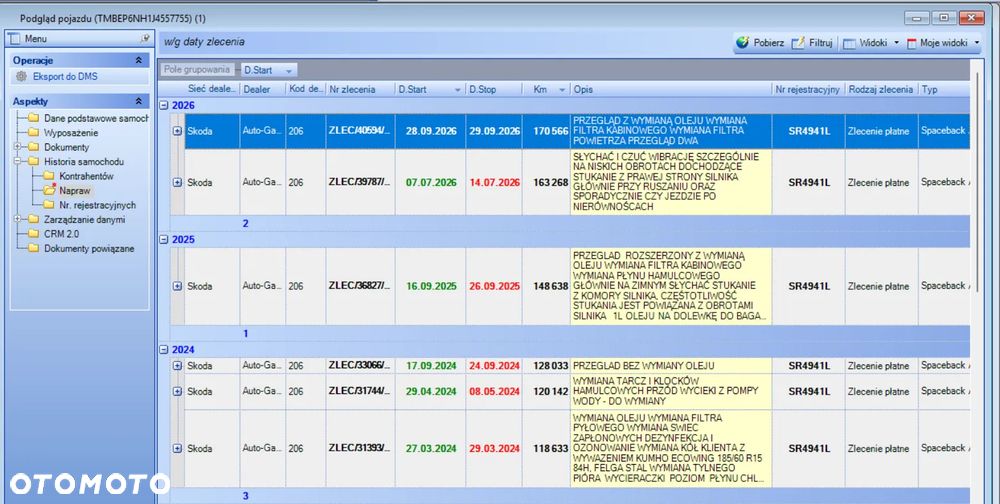Select Dane podstawowe samochodu tree item
The image size is (1000, 504).
coord(96,118)
